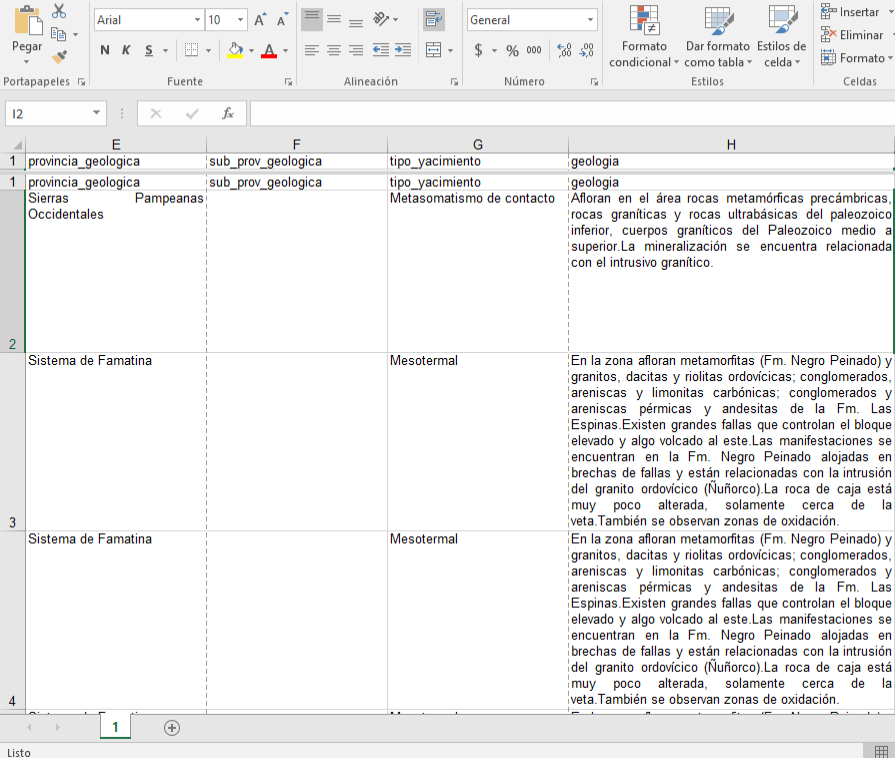Expand the Pegar paste options arrow
Screen dimensions: 895x758
click(x=27, y=62)
